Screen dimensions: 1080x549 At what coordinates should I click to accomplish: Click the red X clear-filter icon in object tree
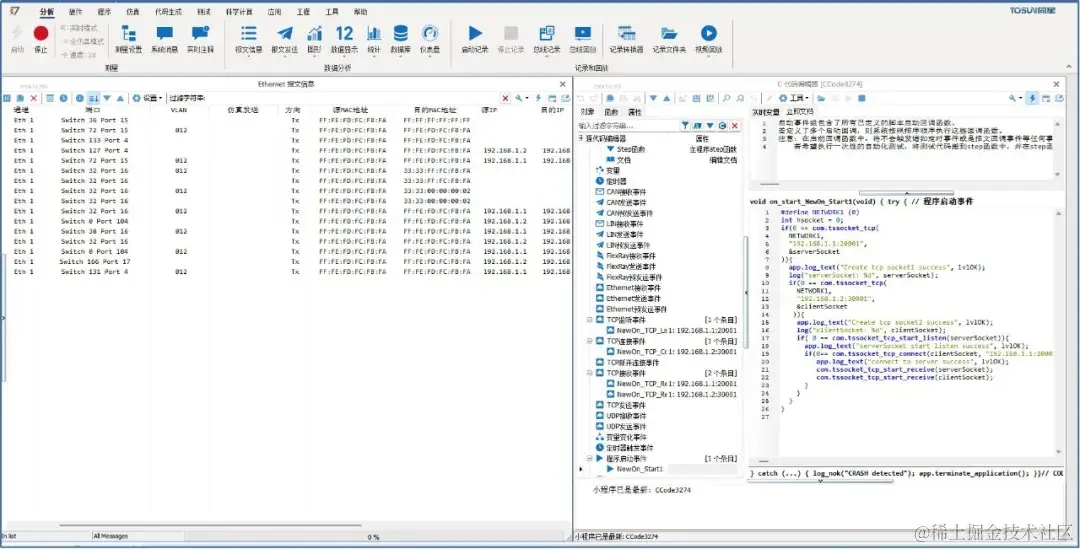pyautogui.click(x=734, y=125)
